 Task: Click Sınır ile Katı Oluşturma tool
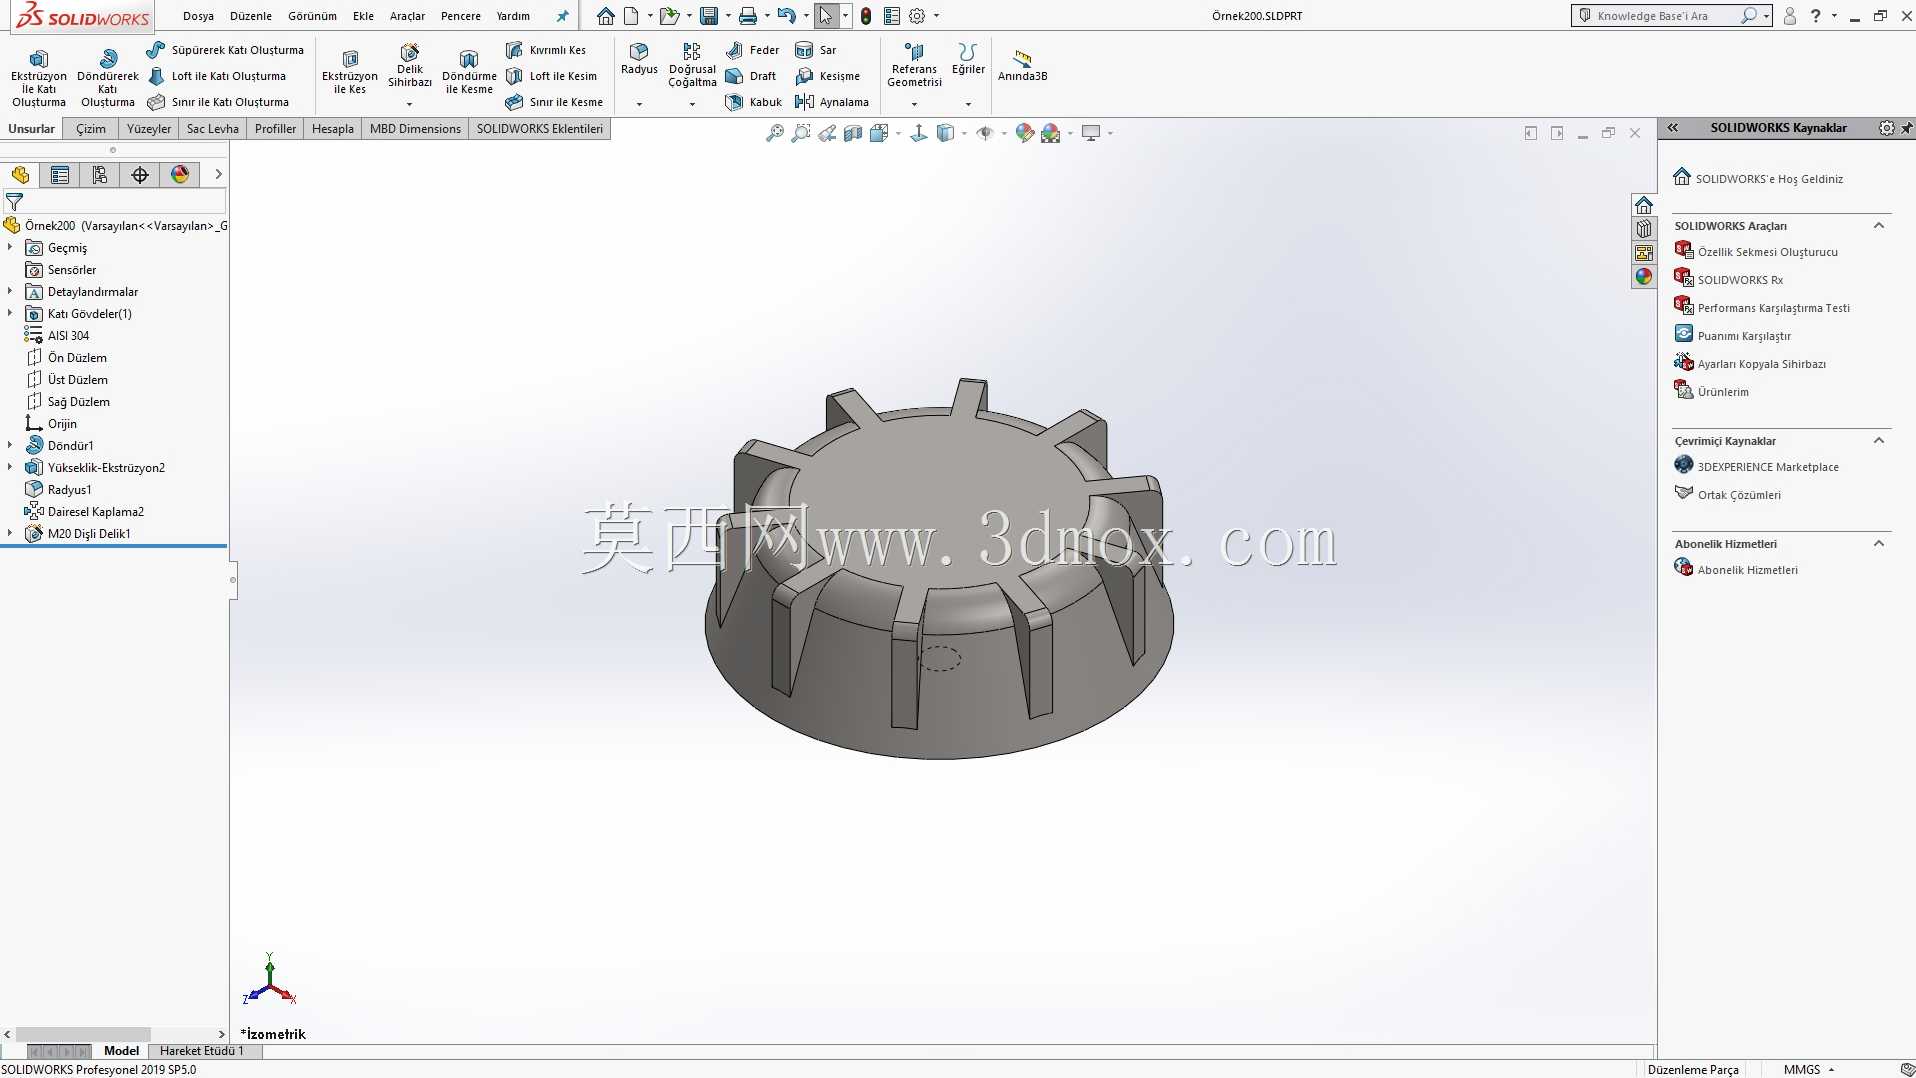[x=218, y=102]
